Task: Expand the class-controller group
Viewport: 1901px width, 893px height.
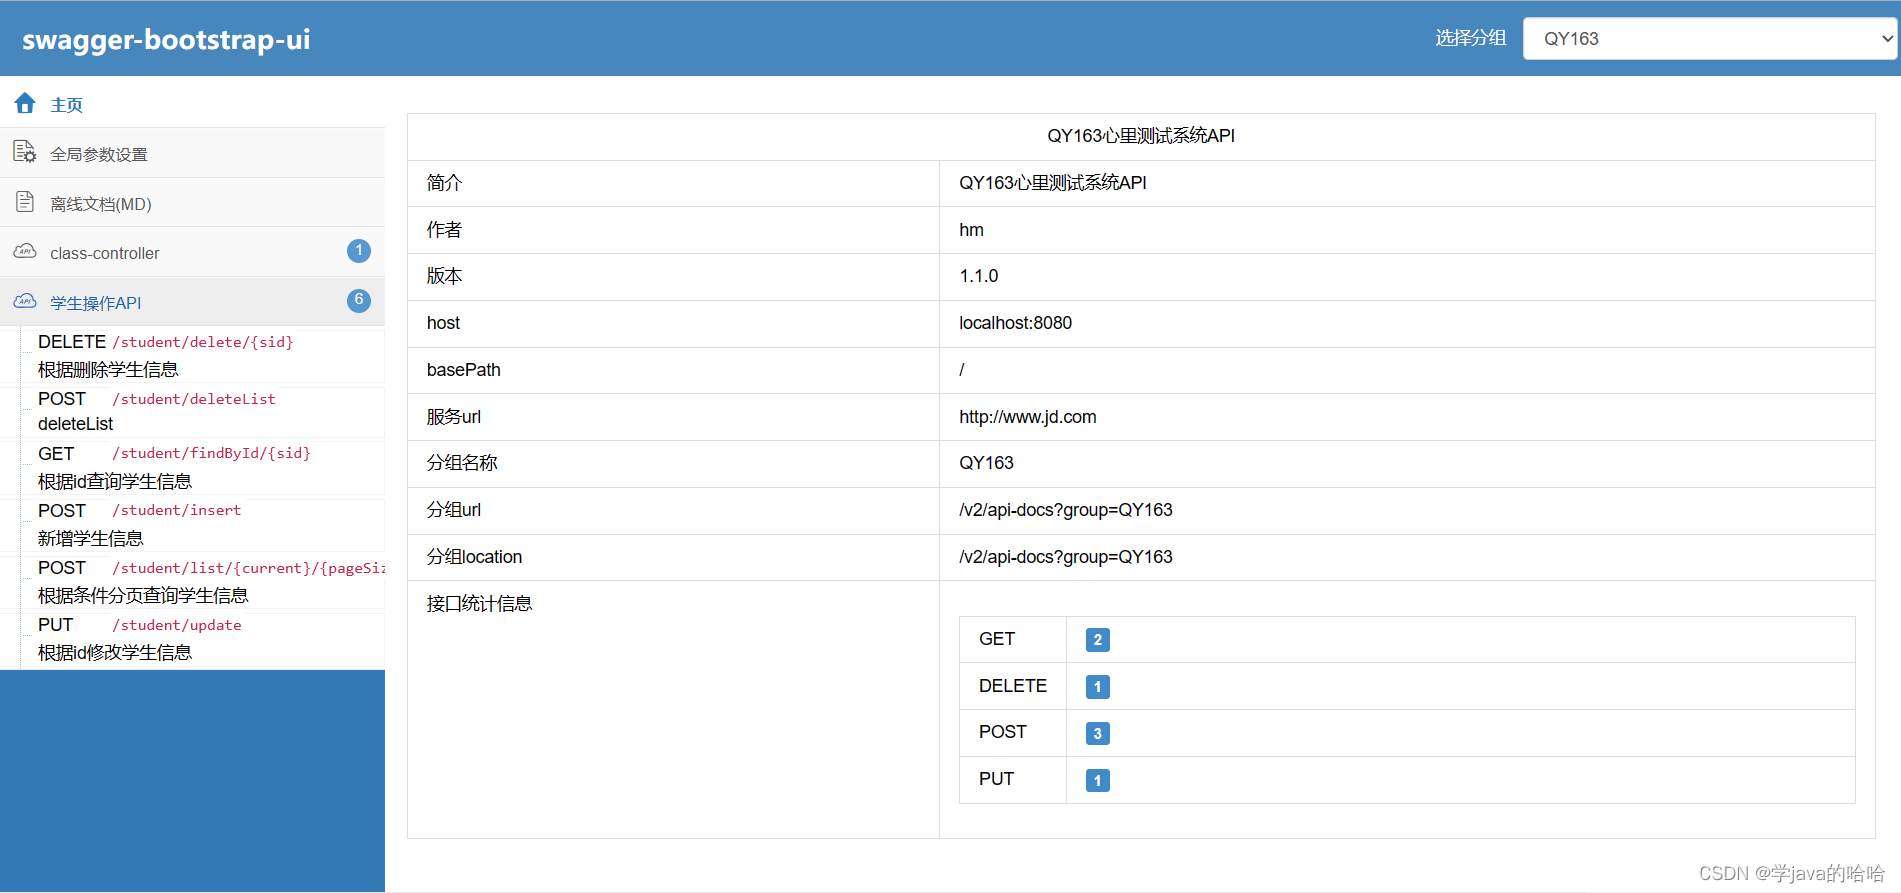Action: pos(192,252)
